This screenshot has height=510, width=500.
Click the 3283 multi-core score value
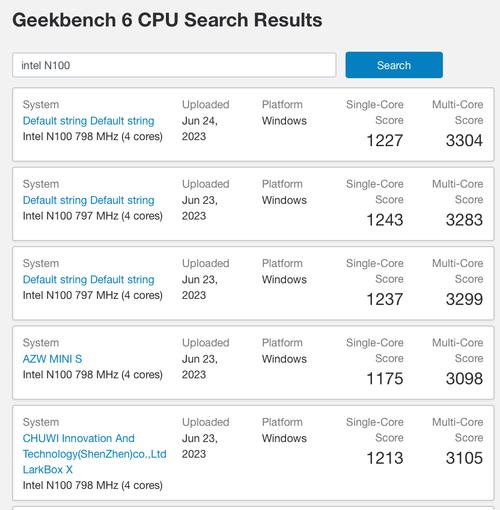(464, 220)
